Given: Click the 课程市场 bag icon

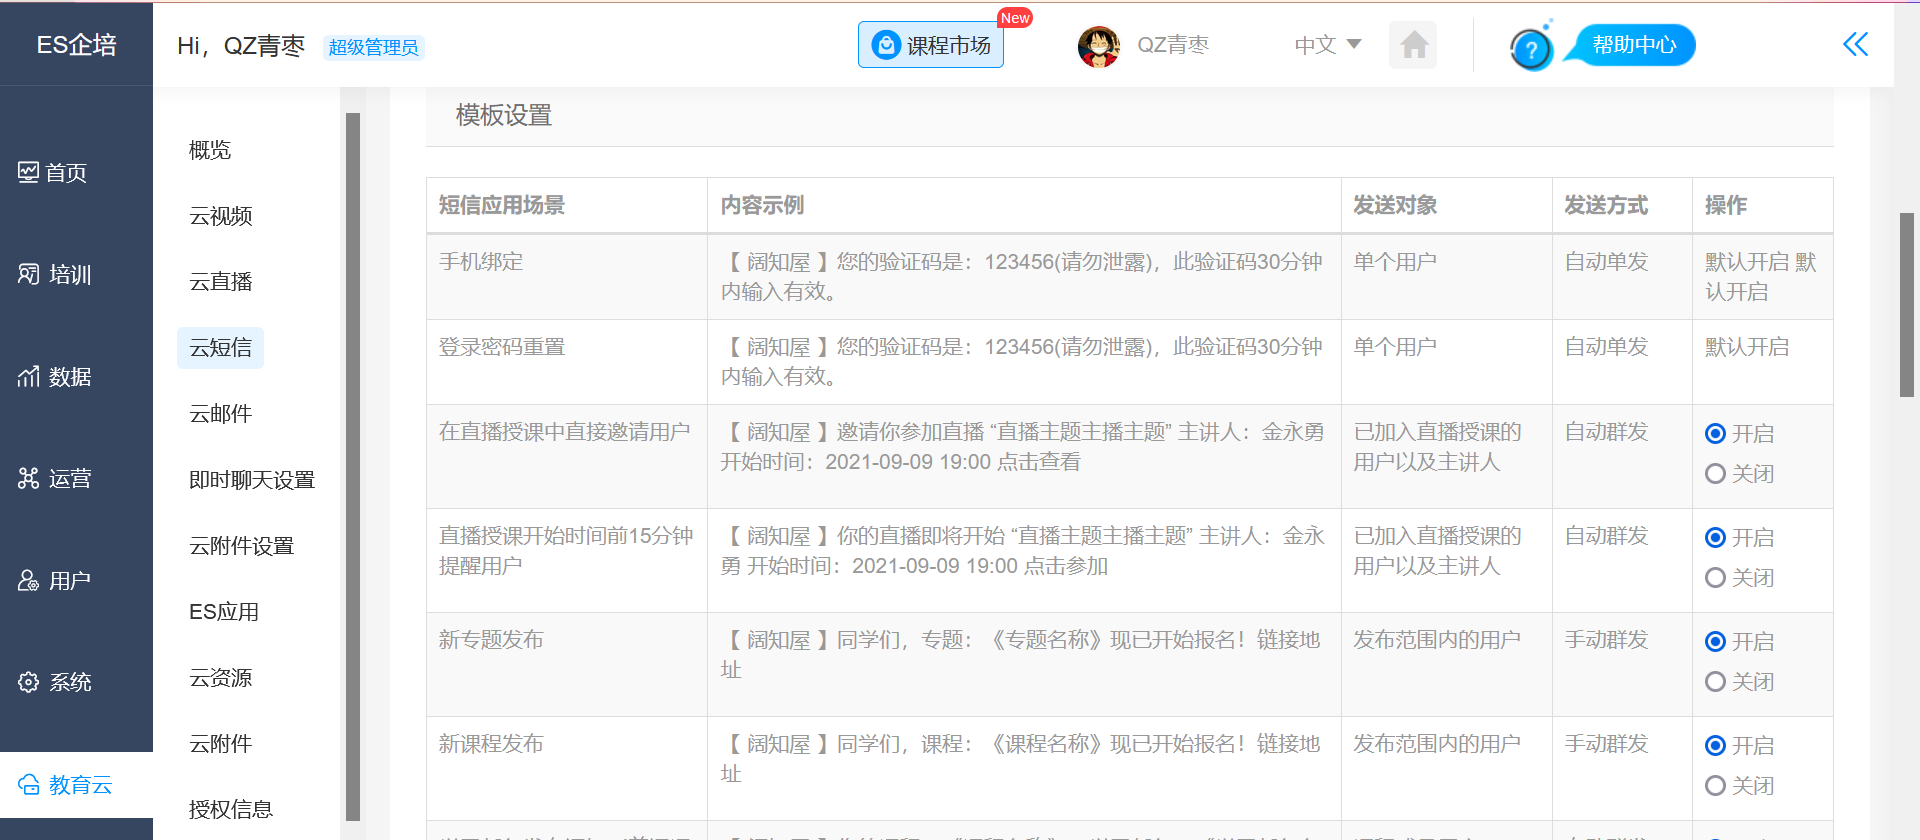Looking at the screenshot, I should pyautogui.click(x=886, y=45).
